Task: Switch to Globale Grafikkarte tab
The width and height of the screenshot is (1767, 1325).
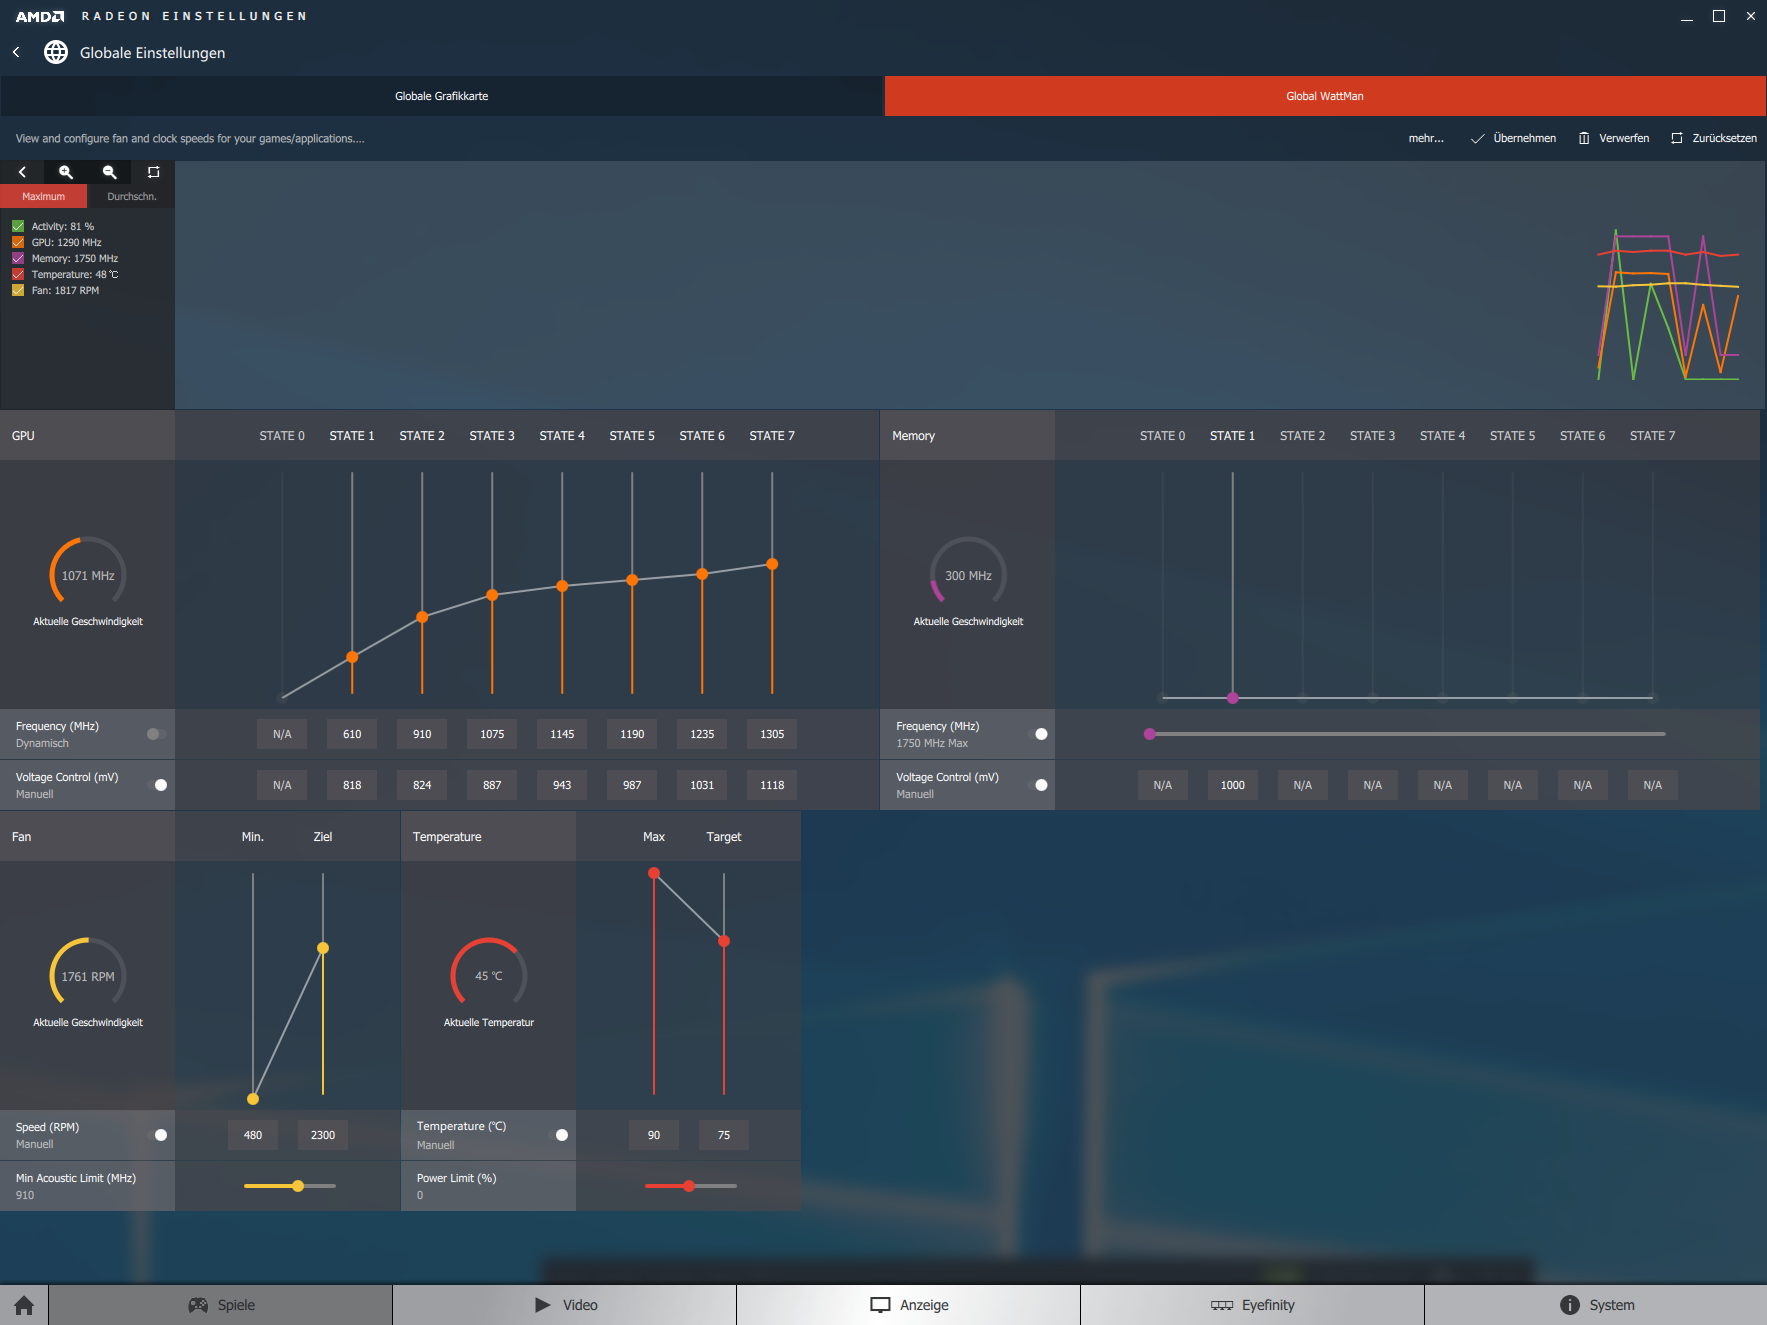Action: pos(442,96)
